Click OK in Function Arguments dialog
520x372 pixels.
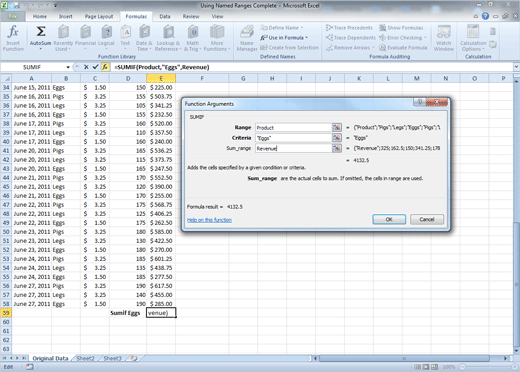pos(389,219)
